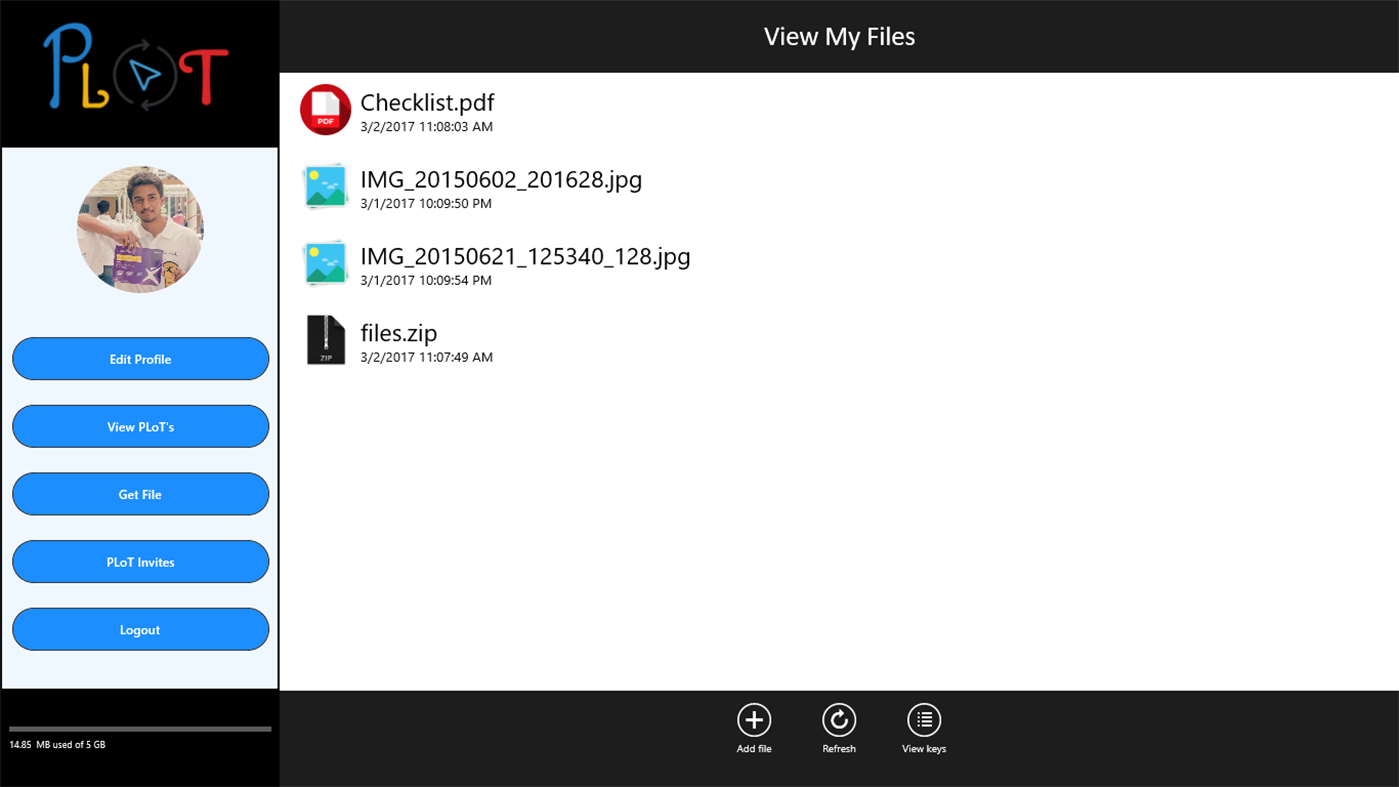The image size is (1399, 787).
Task: Click the View PLoT's button
Action: click(140, 427)
